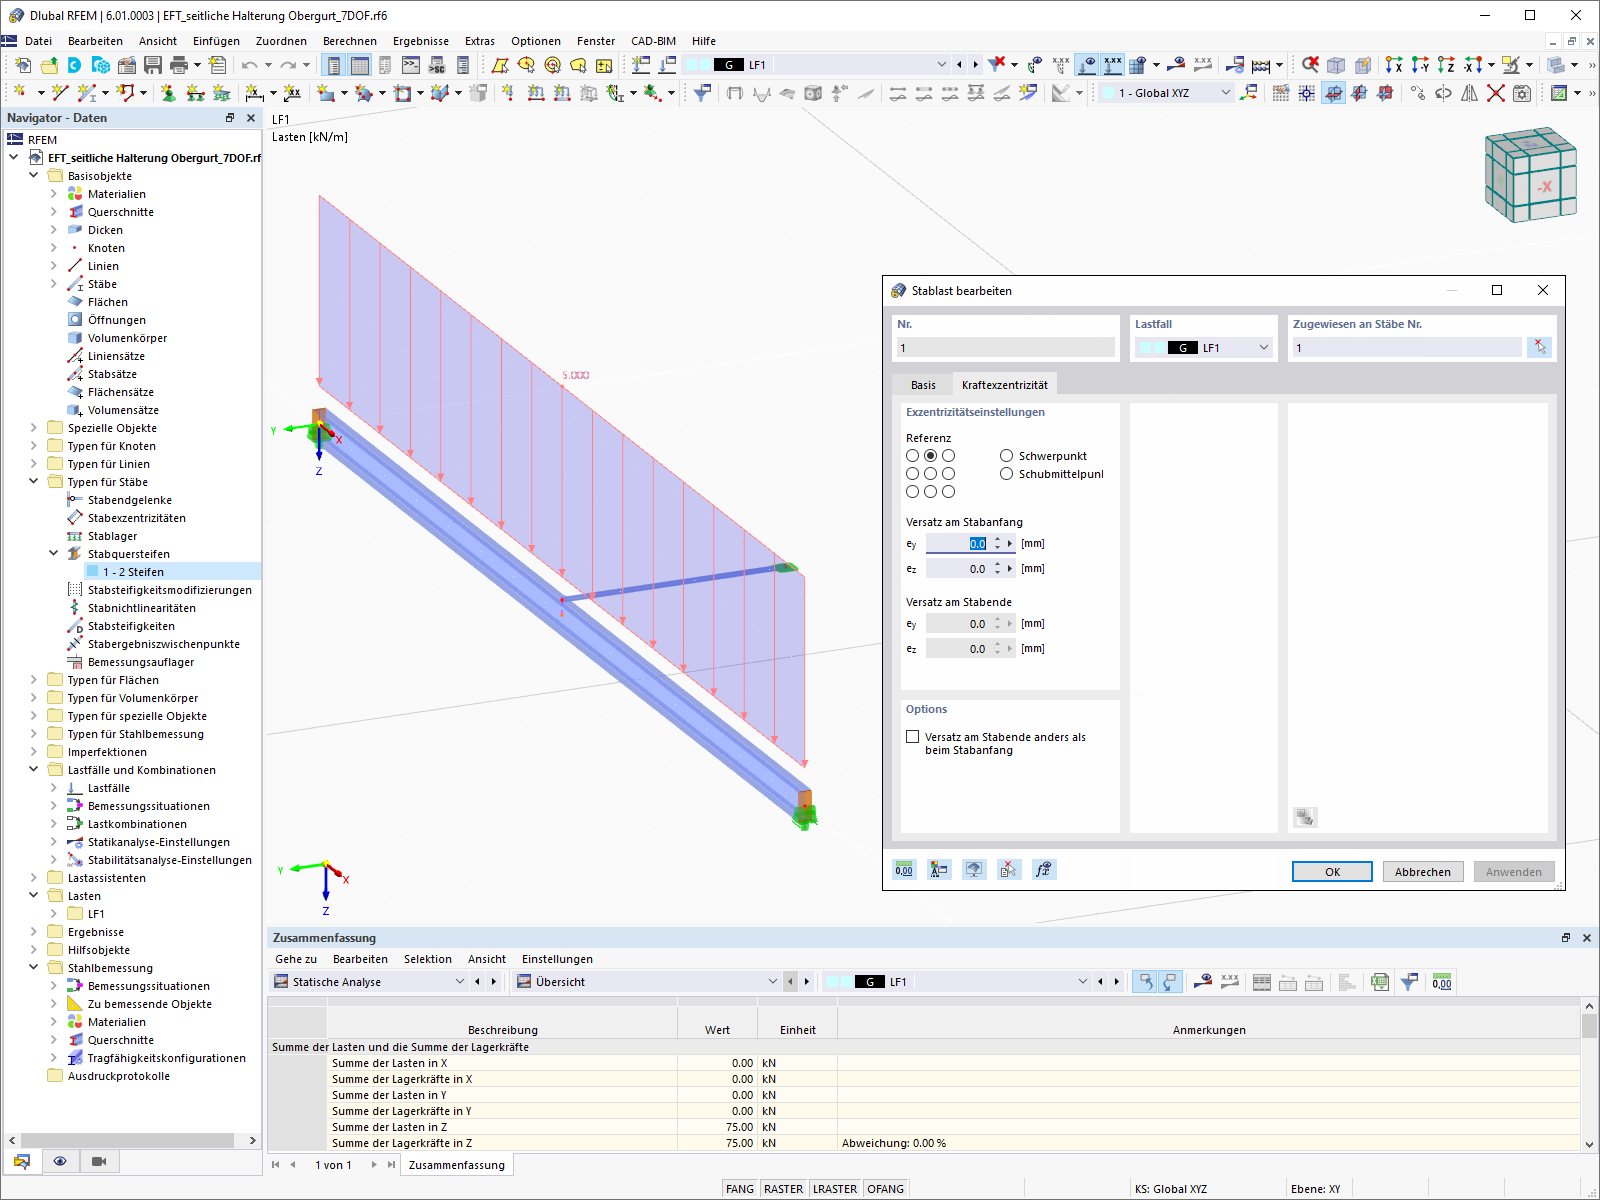Expand the Spezielle Objekte node
Image resolution: width=1600 pixels, height=1200 pixels.
[33, 428]
